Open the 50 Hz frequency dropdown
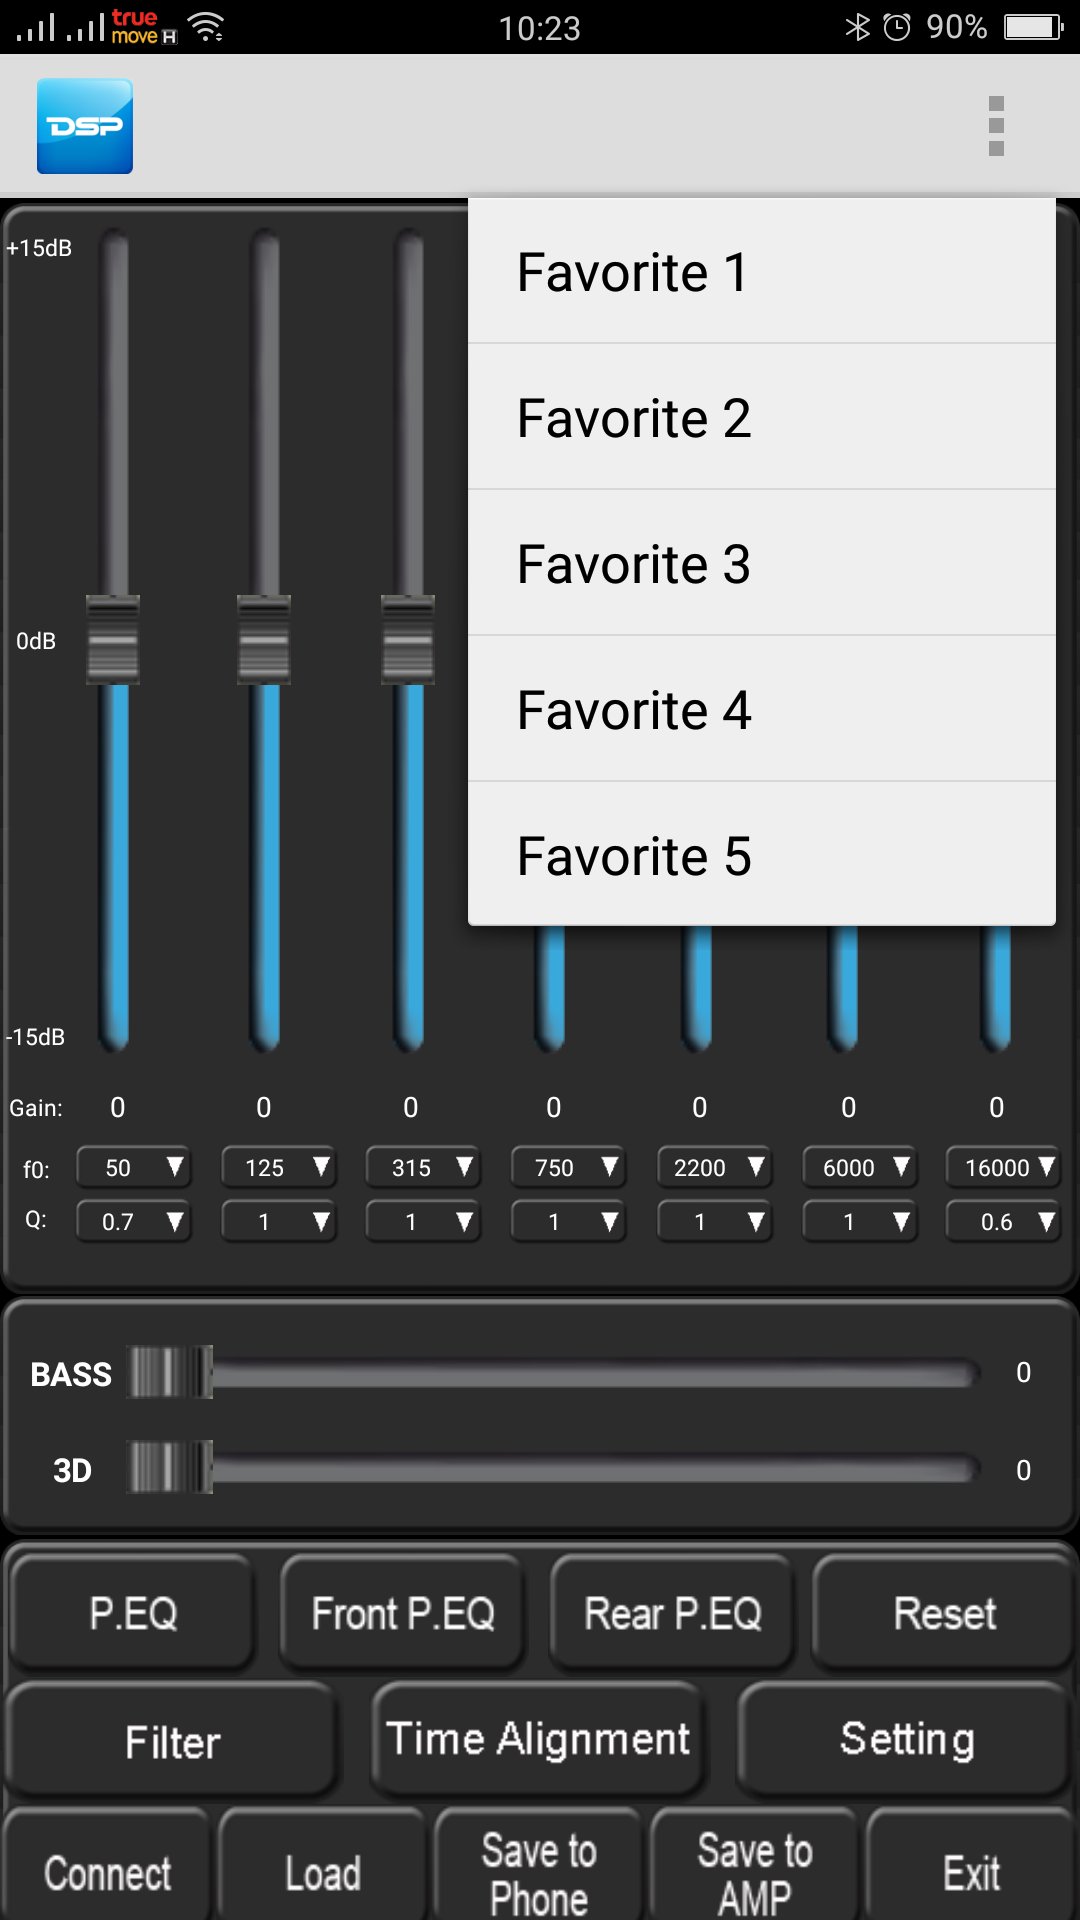Image resolution: width=1080 pixels, height=1920 pixels. (x=133, y=1167)
